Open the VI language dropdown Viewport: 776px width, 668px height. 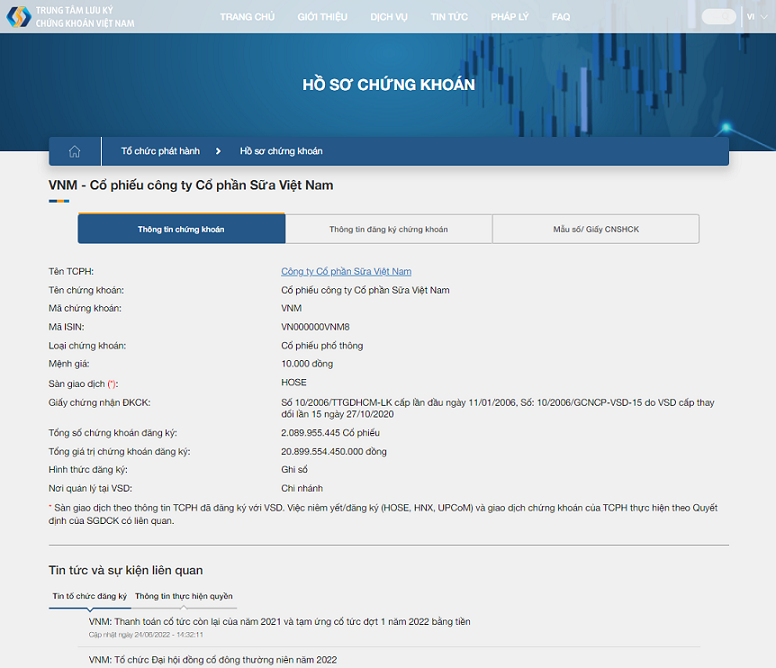pos(752,17)
